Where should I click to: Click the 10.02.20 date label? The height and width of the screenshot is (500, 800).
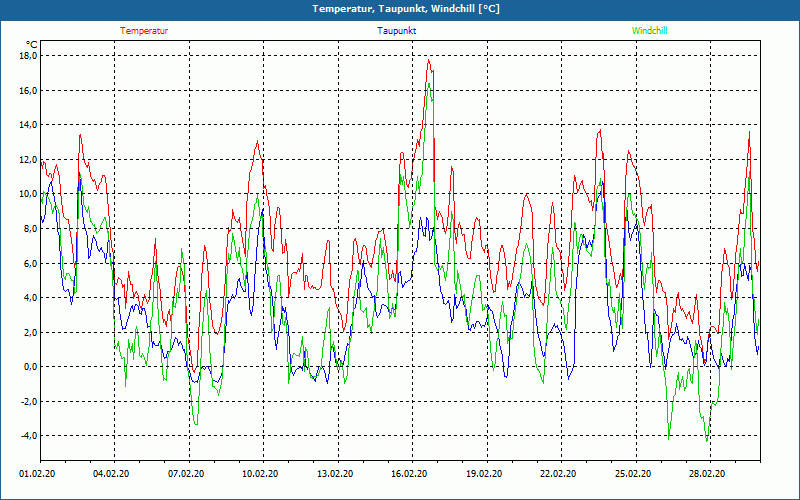(260, 474)
